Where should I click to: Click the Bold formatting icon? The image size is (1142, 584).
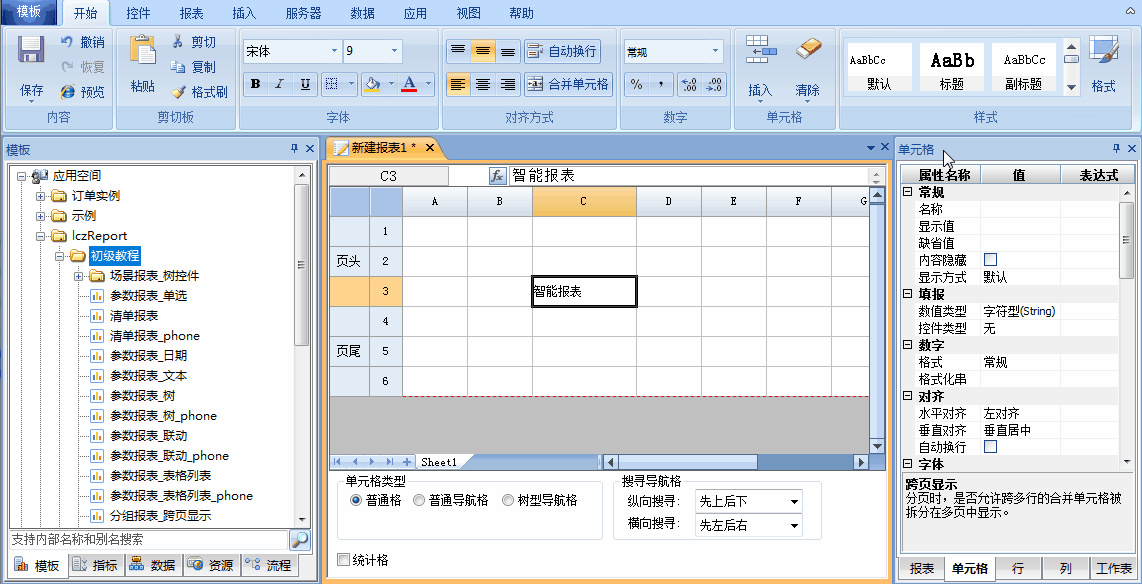[256, 84]
